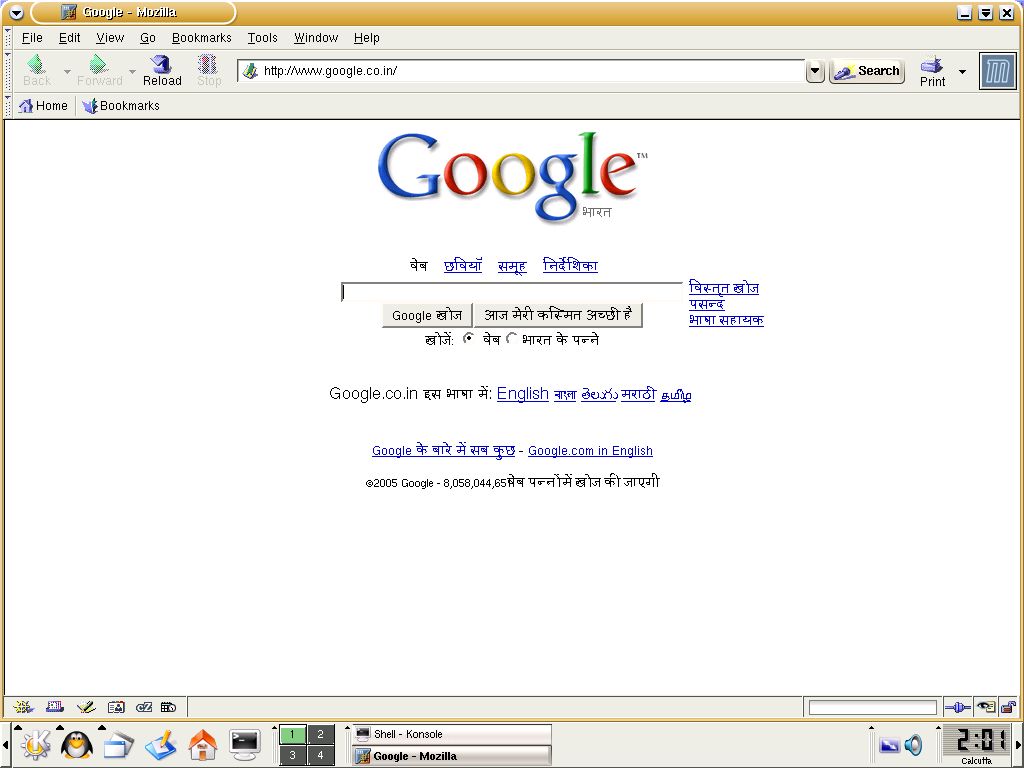Click the Tux penguin panel icon

(x=77, y=744)
